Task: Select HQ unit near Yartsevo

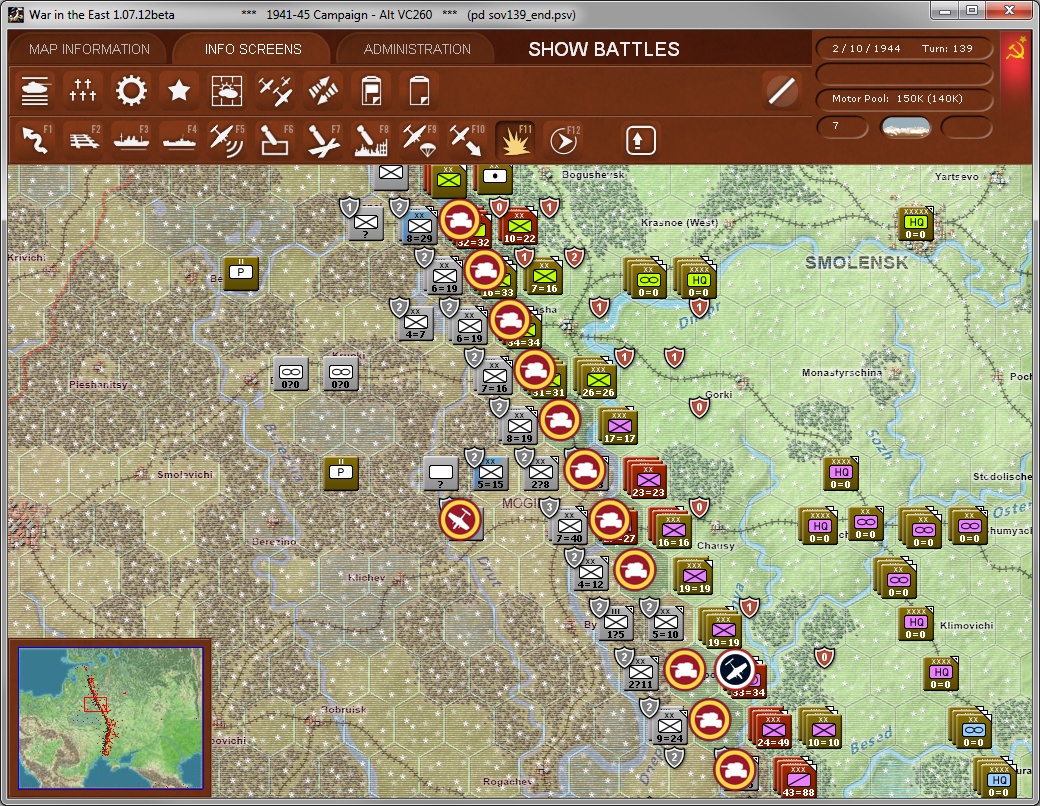Action: coord(915,224)
